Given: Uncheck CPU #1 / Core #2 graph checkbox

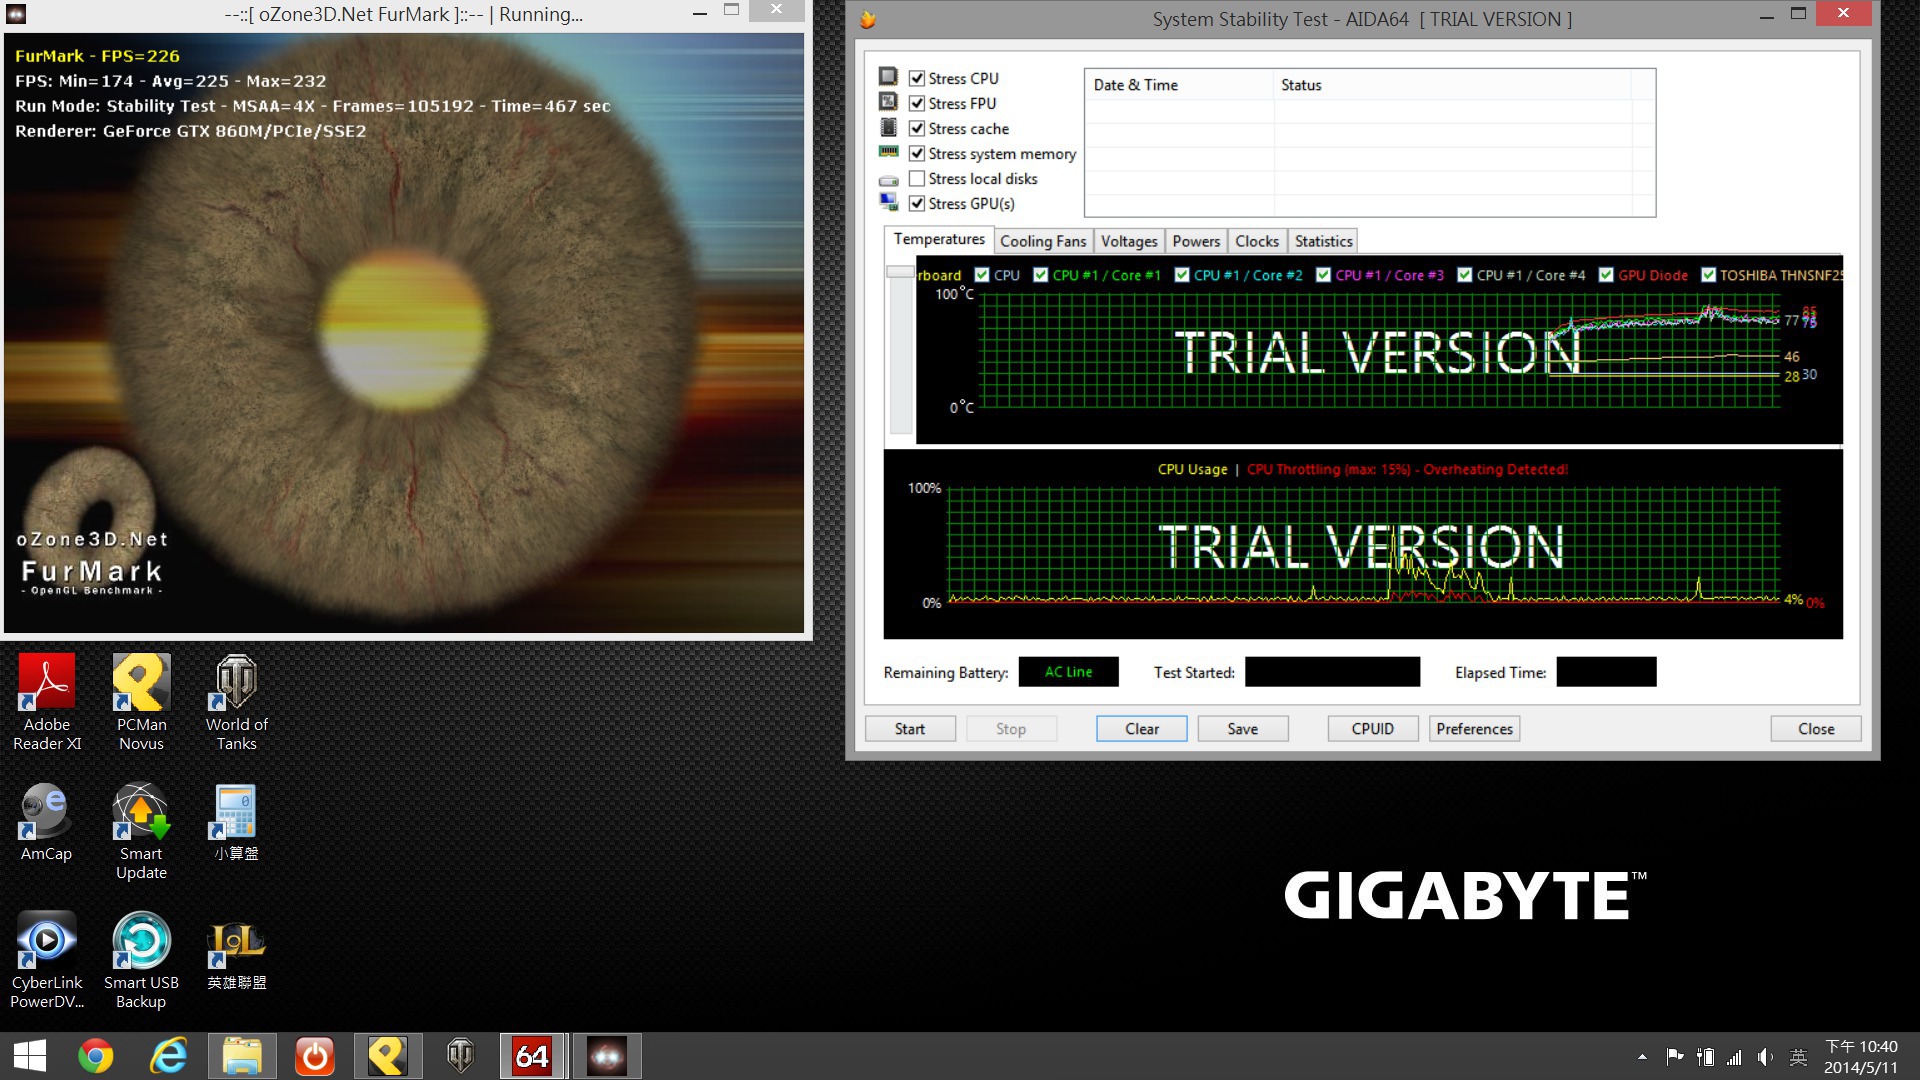Looking at the screenshot, I should (x=1182, y=275).
